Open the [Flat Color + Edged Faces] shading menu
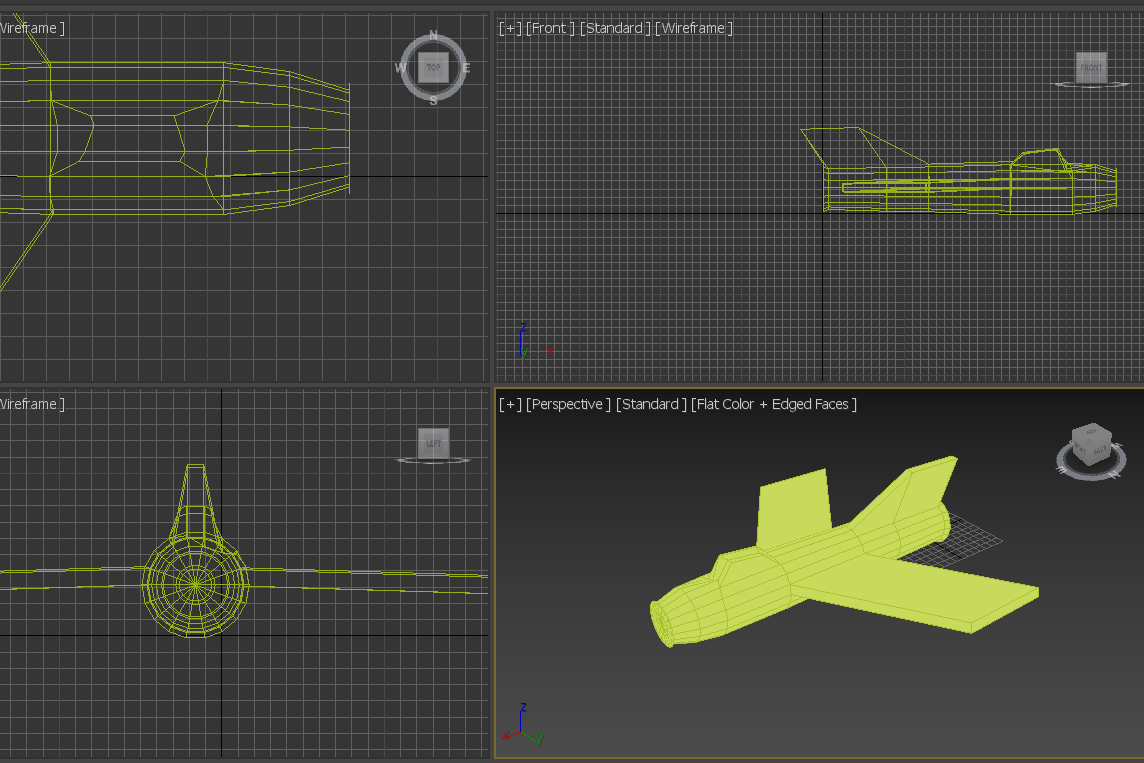 point(773,404)
